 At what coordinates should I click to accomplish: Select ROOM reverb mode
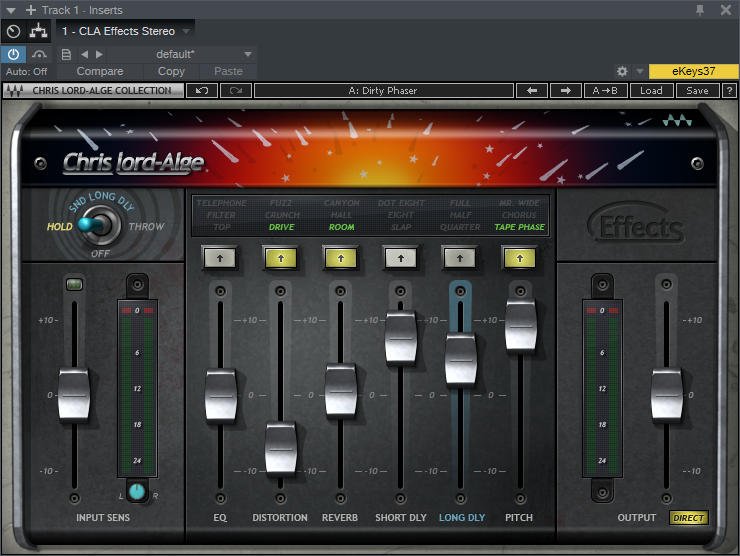click(x=341, y=227)
